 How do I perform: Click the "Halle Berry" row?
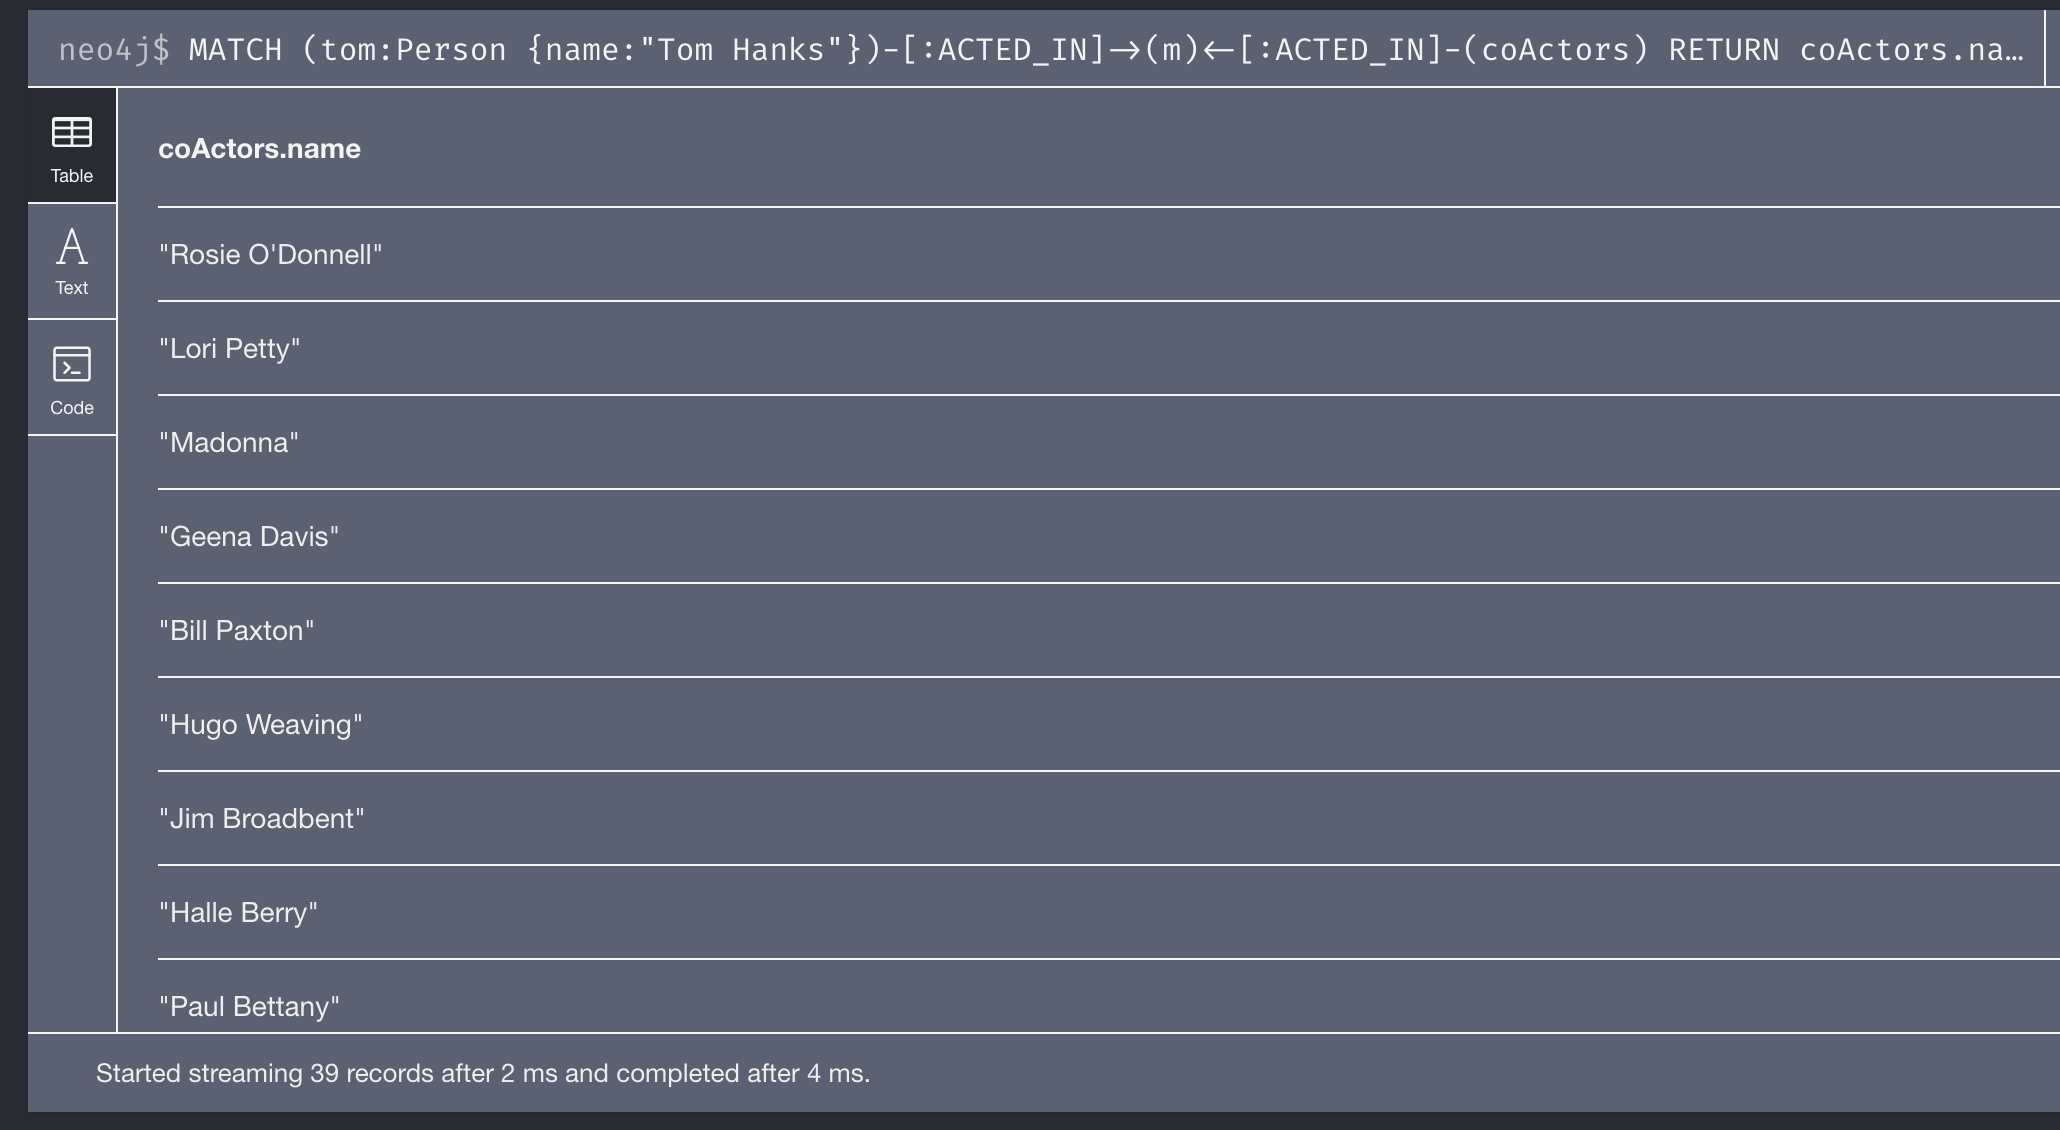[1108, 913]
